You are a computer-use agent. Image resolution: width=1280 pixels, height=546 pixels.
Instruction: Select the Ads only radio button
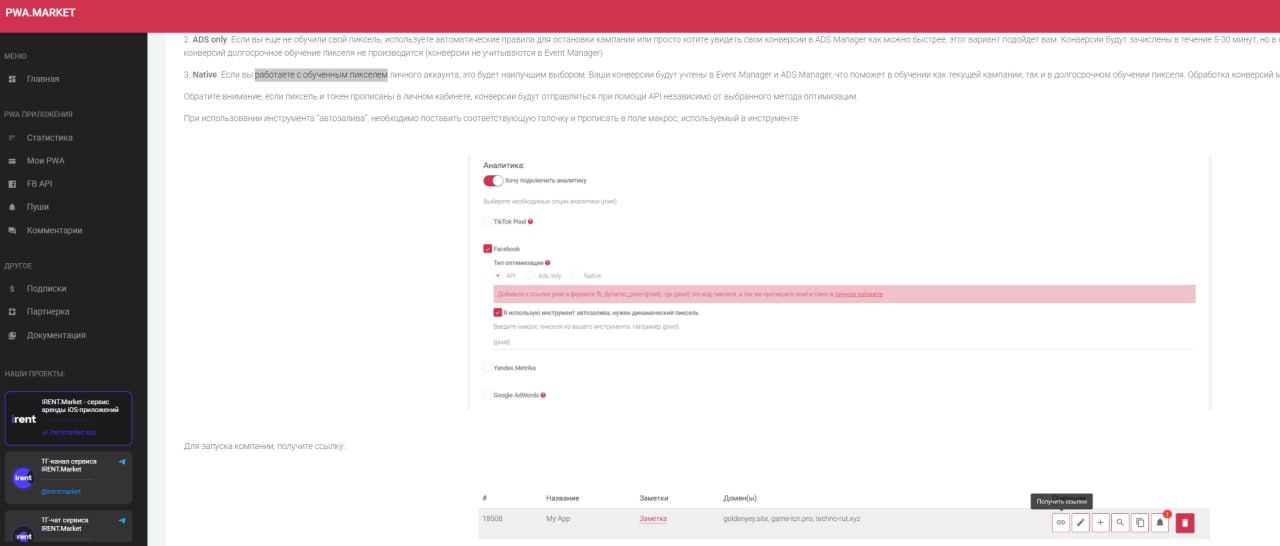531,275
